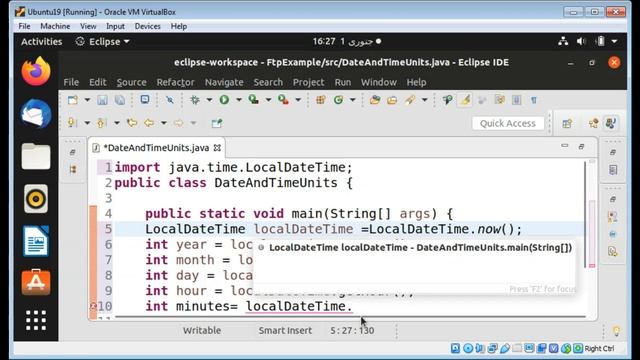Click the Open Terminal console icon
This screenshot has width=640, height=360.
point(145,100)
